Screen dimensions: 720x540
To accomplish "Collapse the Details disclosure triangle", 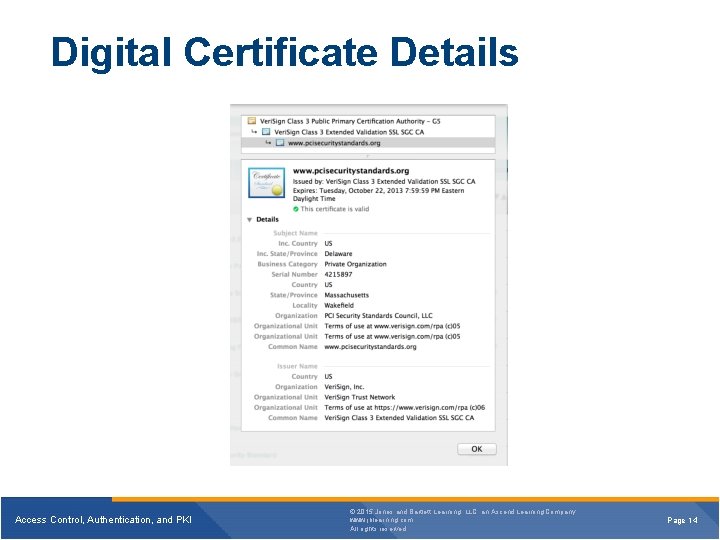I will (249, 220).
